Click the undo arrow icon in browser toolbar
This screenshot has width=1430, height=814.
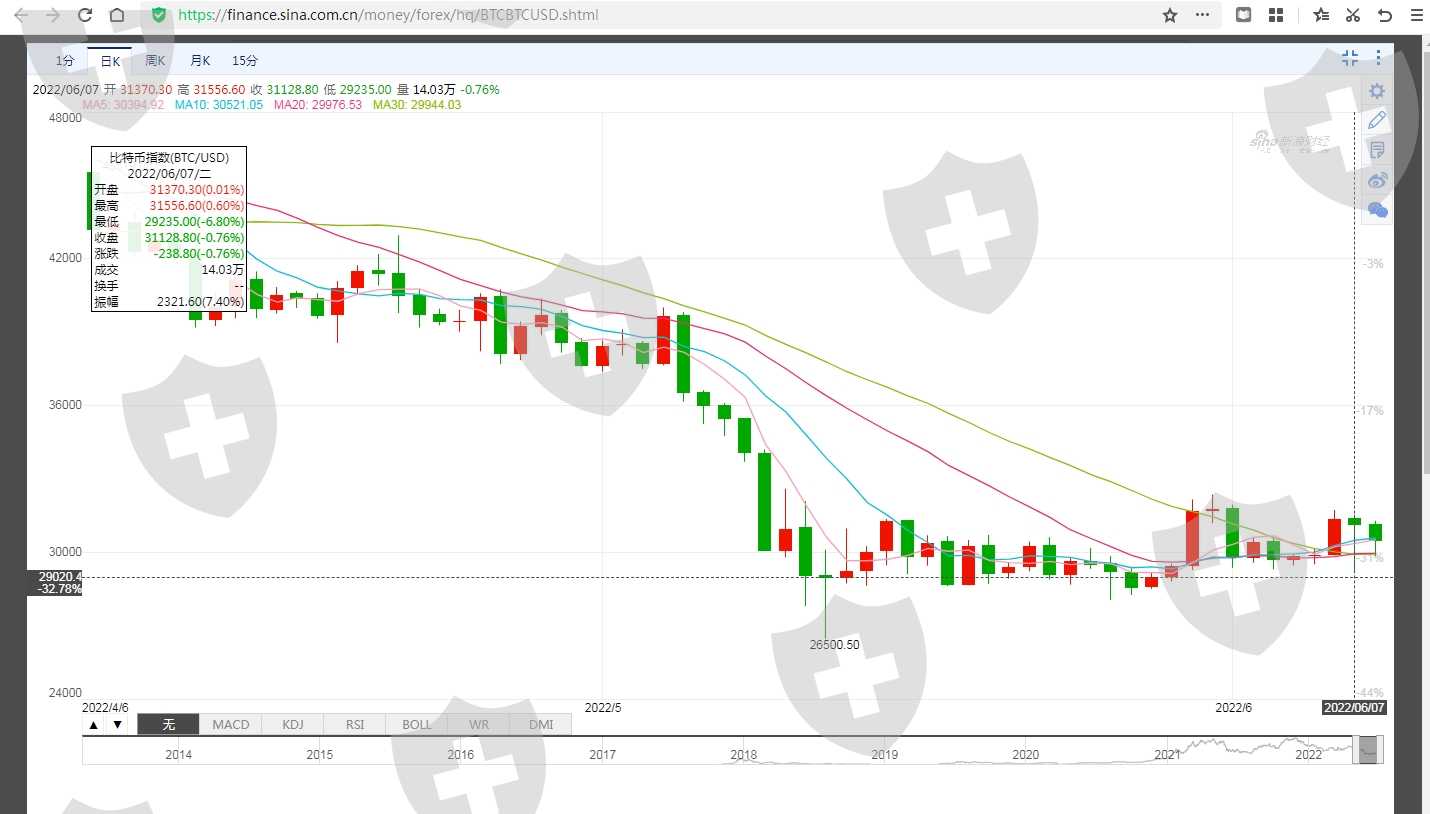coord(1385,15)
